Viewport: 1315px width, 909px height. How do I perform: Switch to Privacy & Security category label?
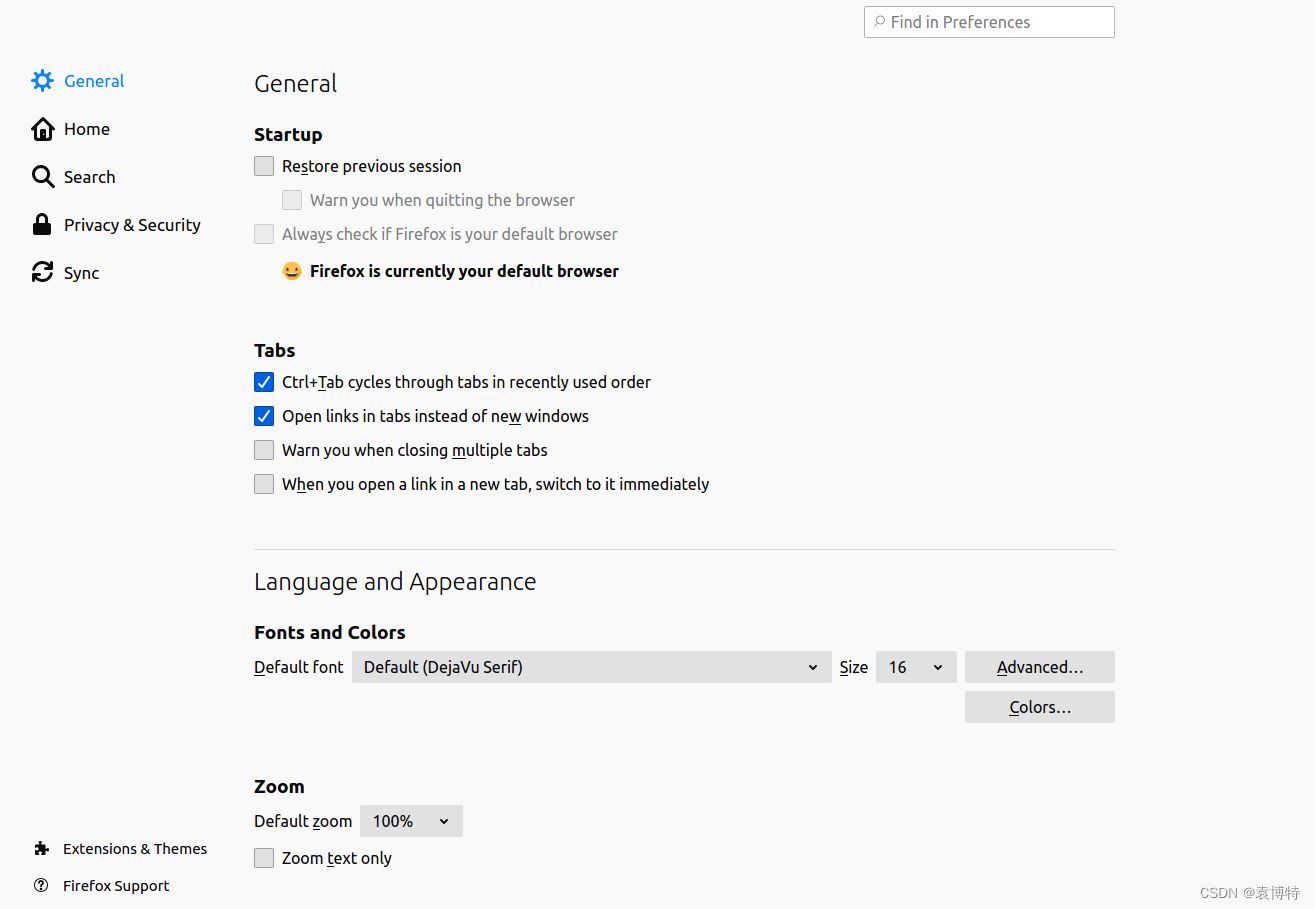pyautogui.click(x=132, y=225)
